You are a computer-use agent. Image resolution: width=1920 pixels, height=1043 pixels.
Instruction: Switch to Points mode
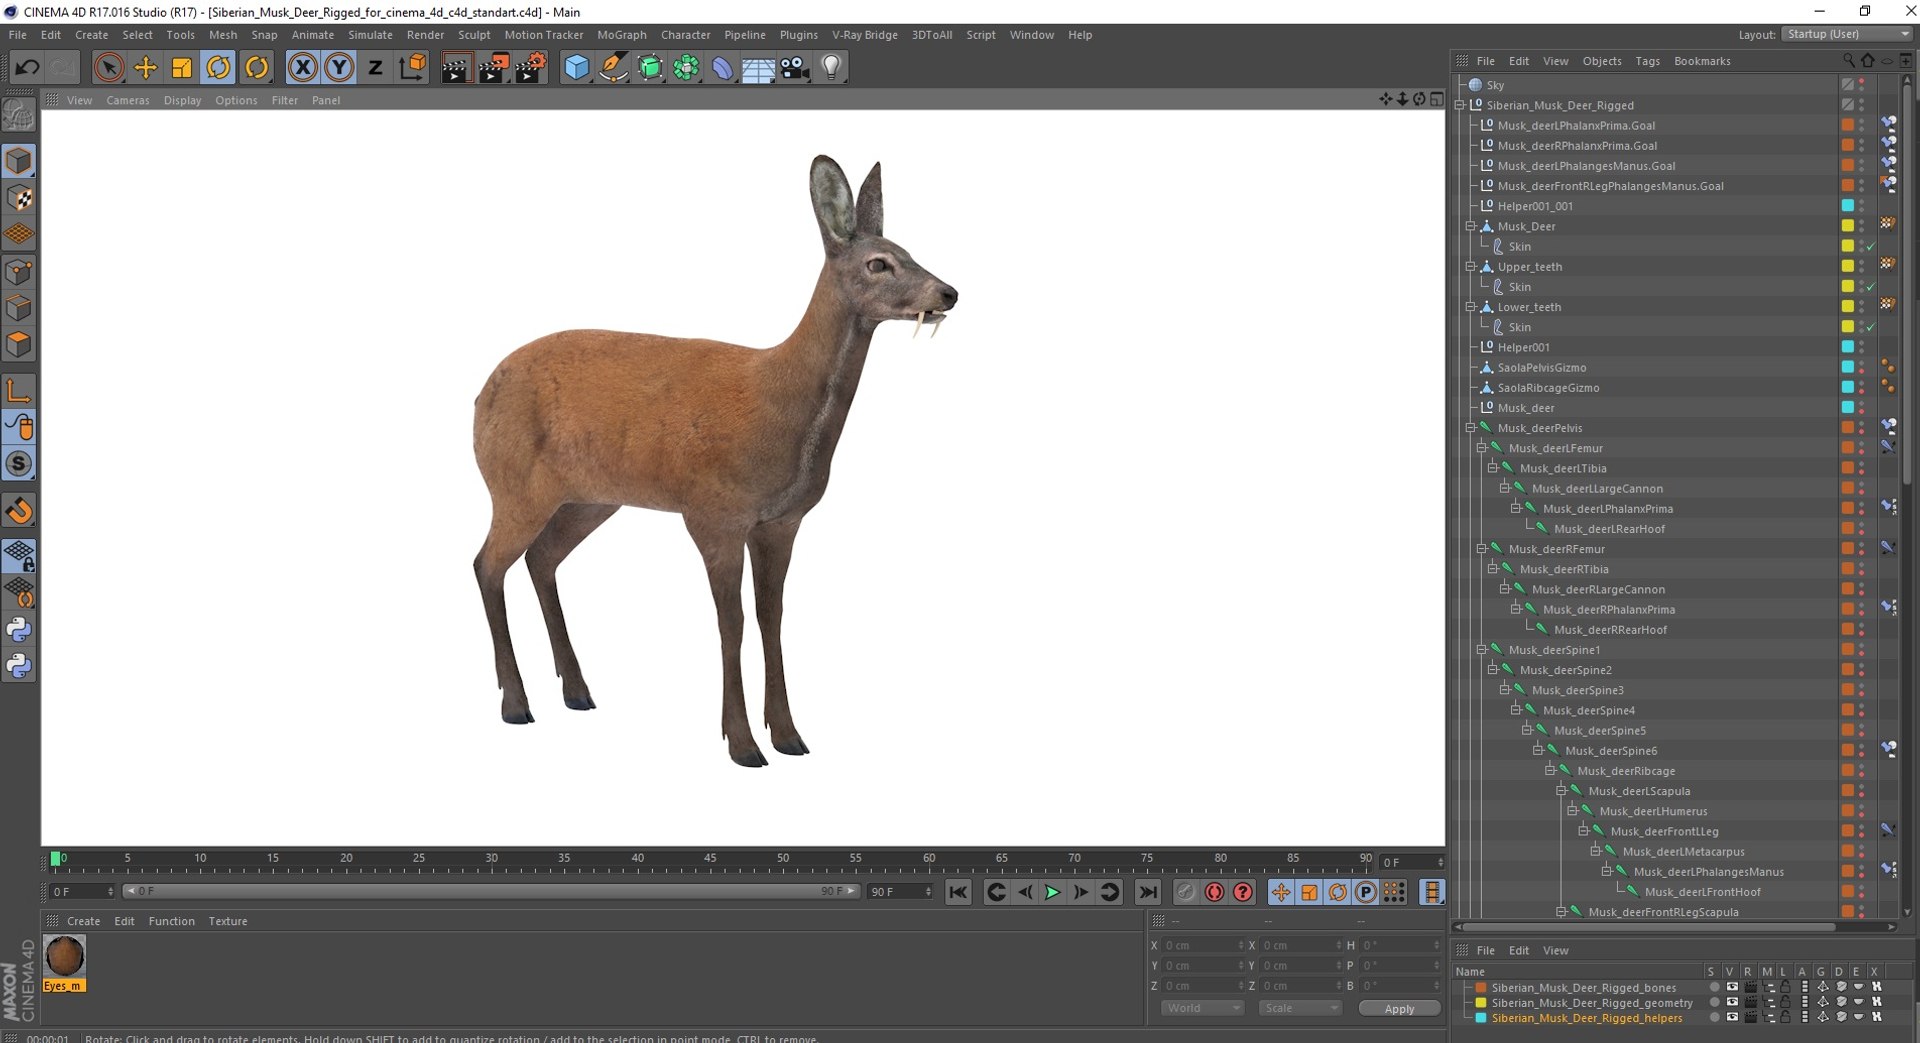[x=19, y=271]
